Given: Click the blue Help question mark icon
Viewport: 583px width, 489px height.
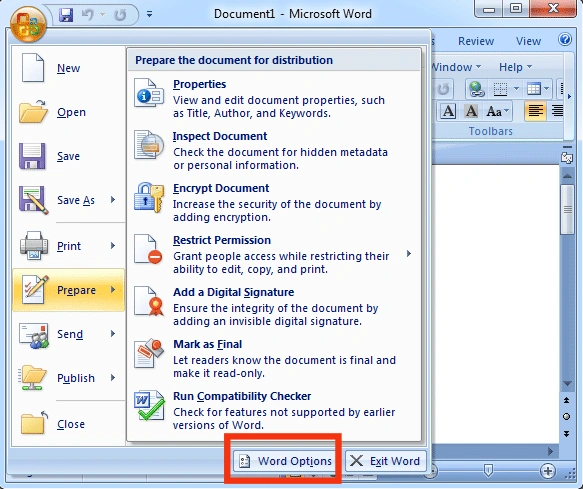Looking at the screenshot, I should [565, 39].
